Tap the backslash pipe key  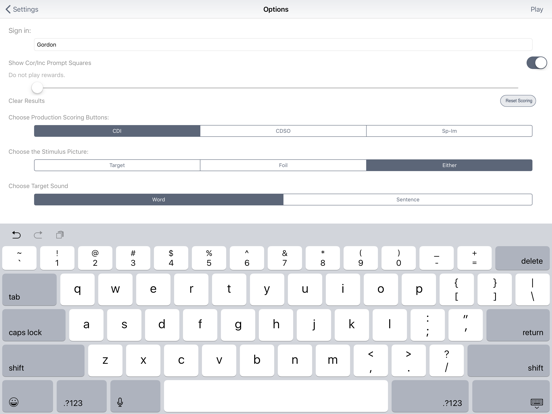pyautogui.click(x=532, y=290)
